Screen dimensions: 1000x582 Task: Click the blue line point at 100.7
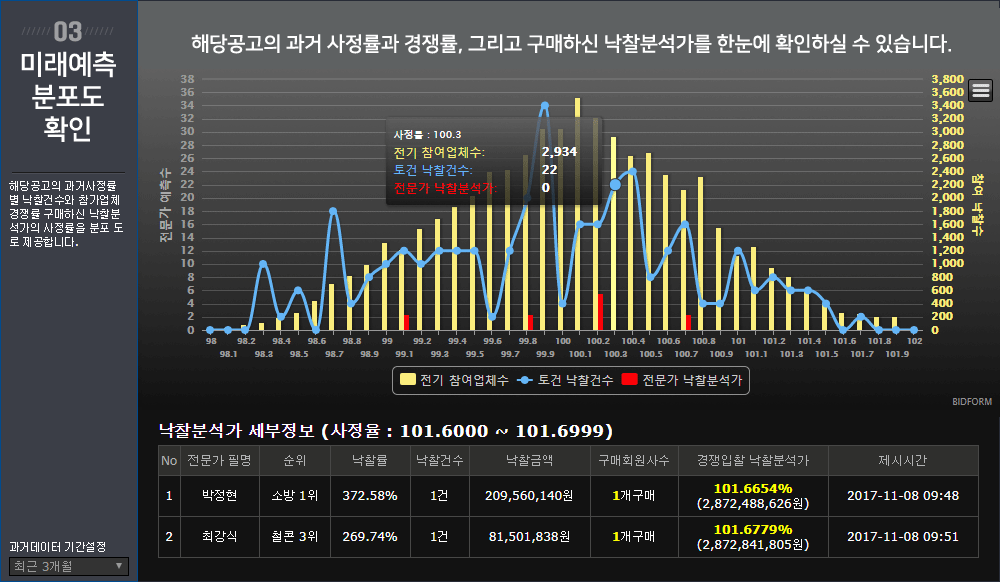pyautogui.click(x=685, y=224)
